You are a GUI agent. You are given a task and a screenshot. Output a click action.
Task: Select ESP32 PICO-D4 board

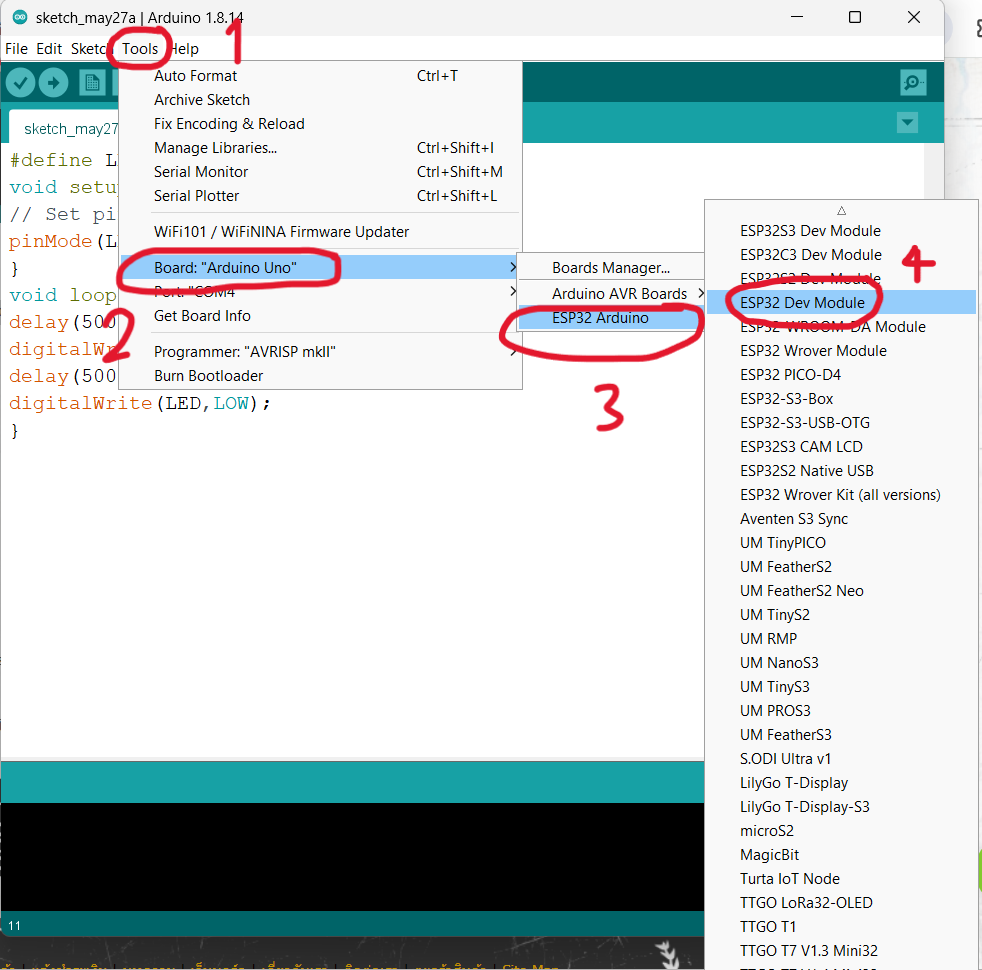pyautogui.click(x=841, y=374)
